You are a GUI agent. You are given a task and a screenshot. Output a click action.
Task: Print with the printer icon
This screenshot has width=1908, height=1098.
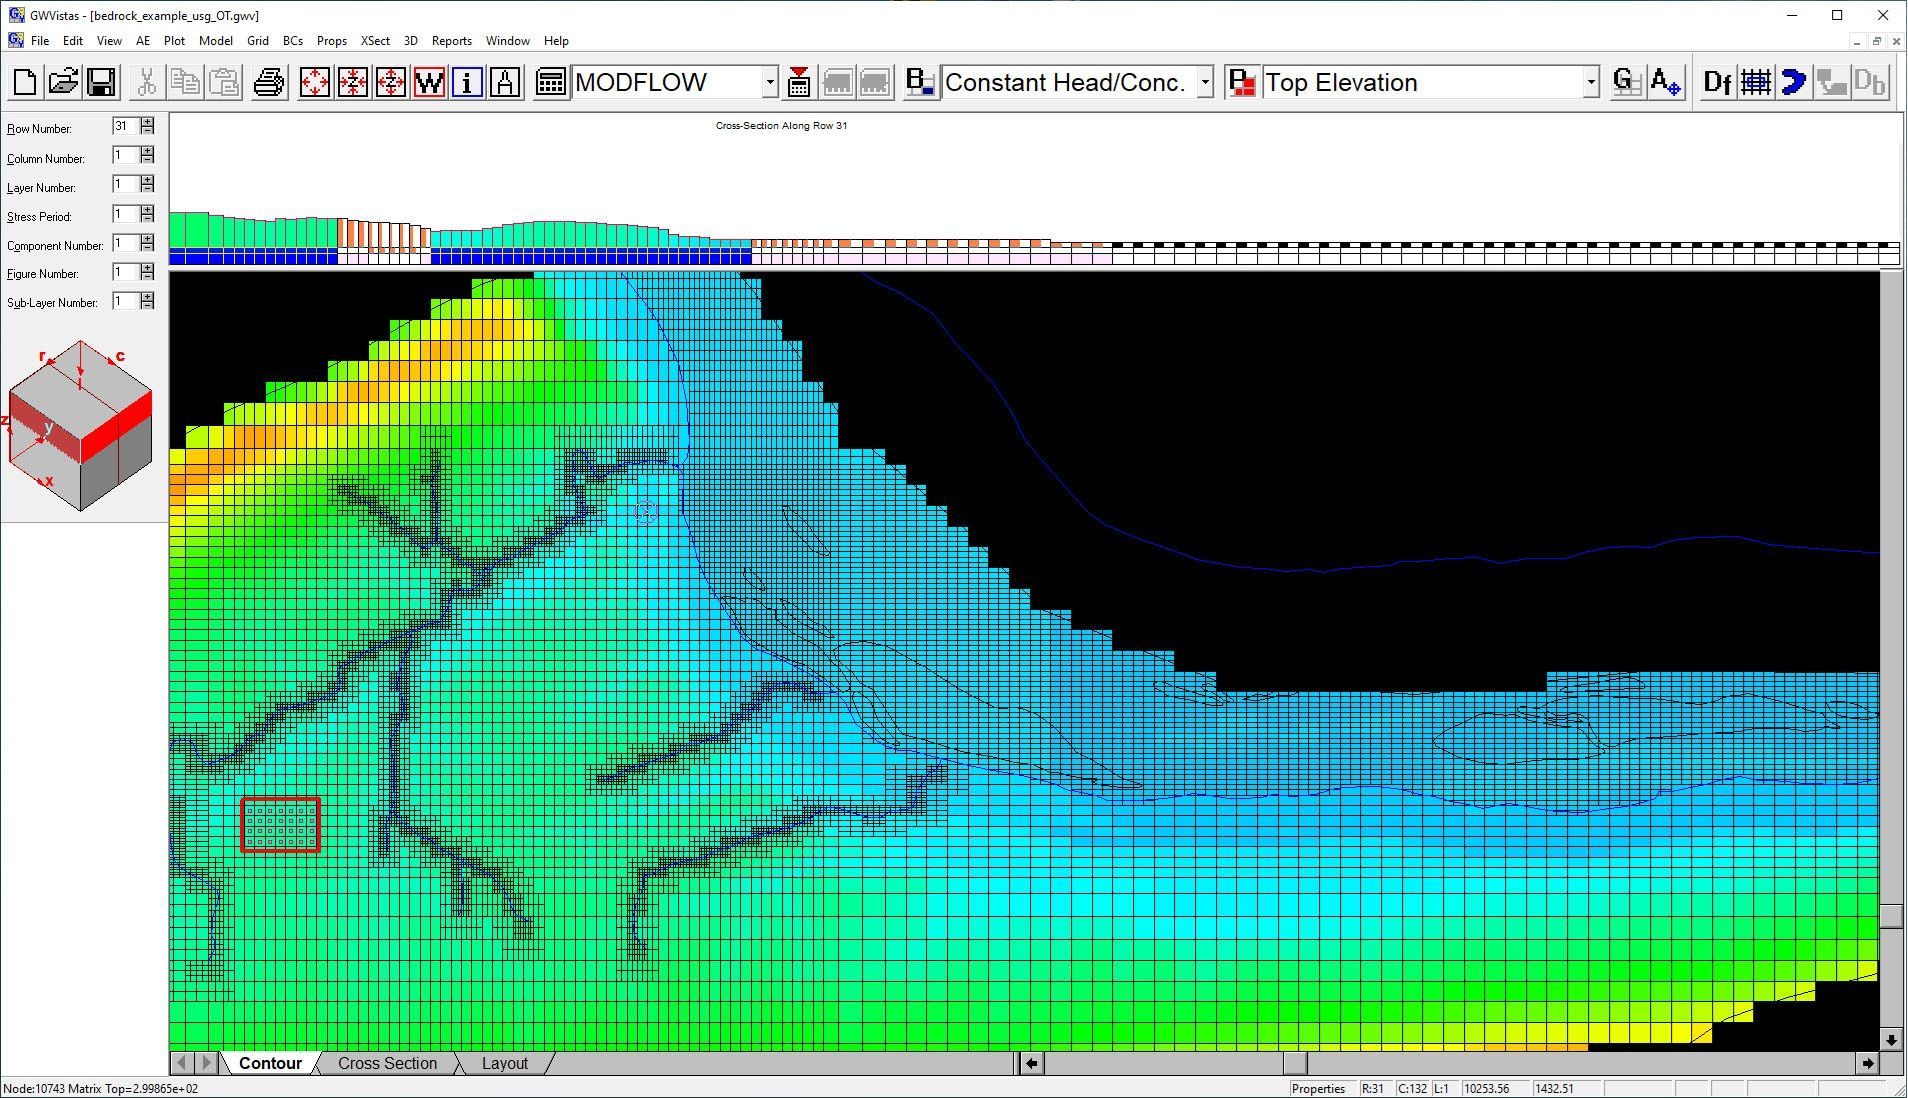pyautogui.click(x=268, y=82)
